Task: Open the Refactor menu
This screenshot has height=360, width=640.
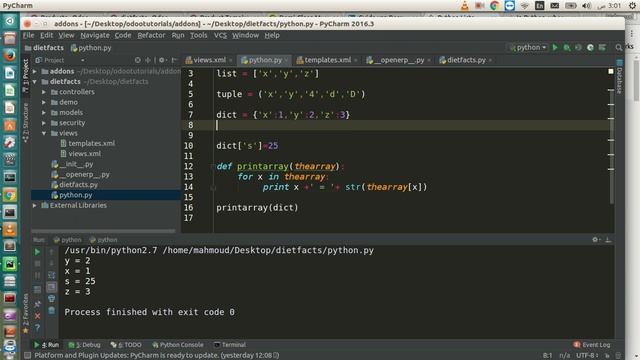Action: tap(151, 35)
